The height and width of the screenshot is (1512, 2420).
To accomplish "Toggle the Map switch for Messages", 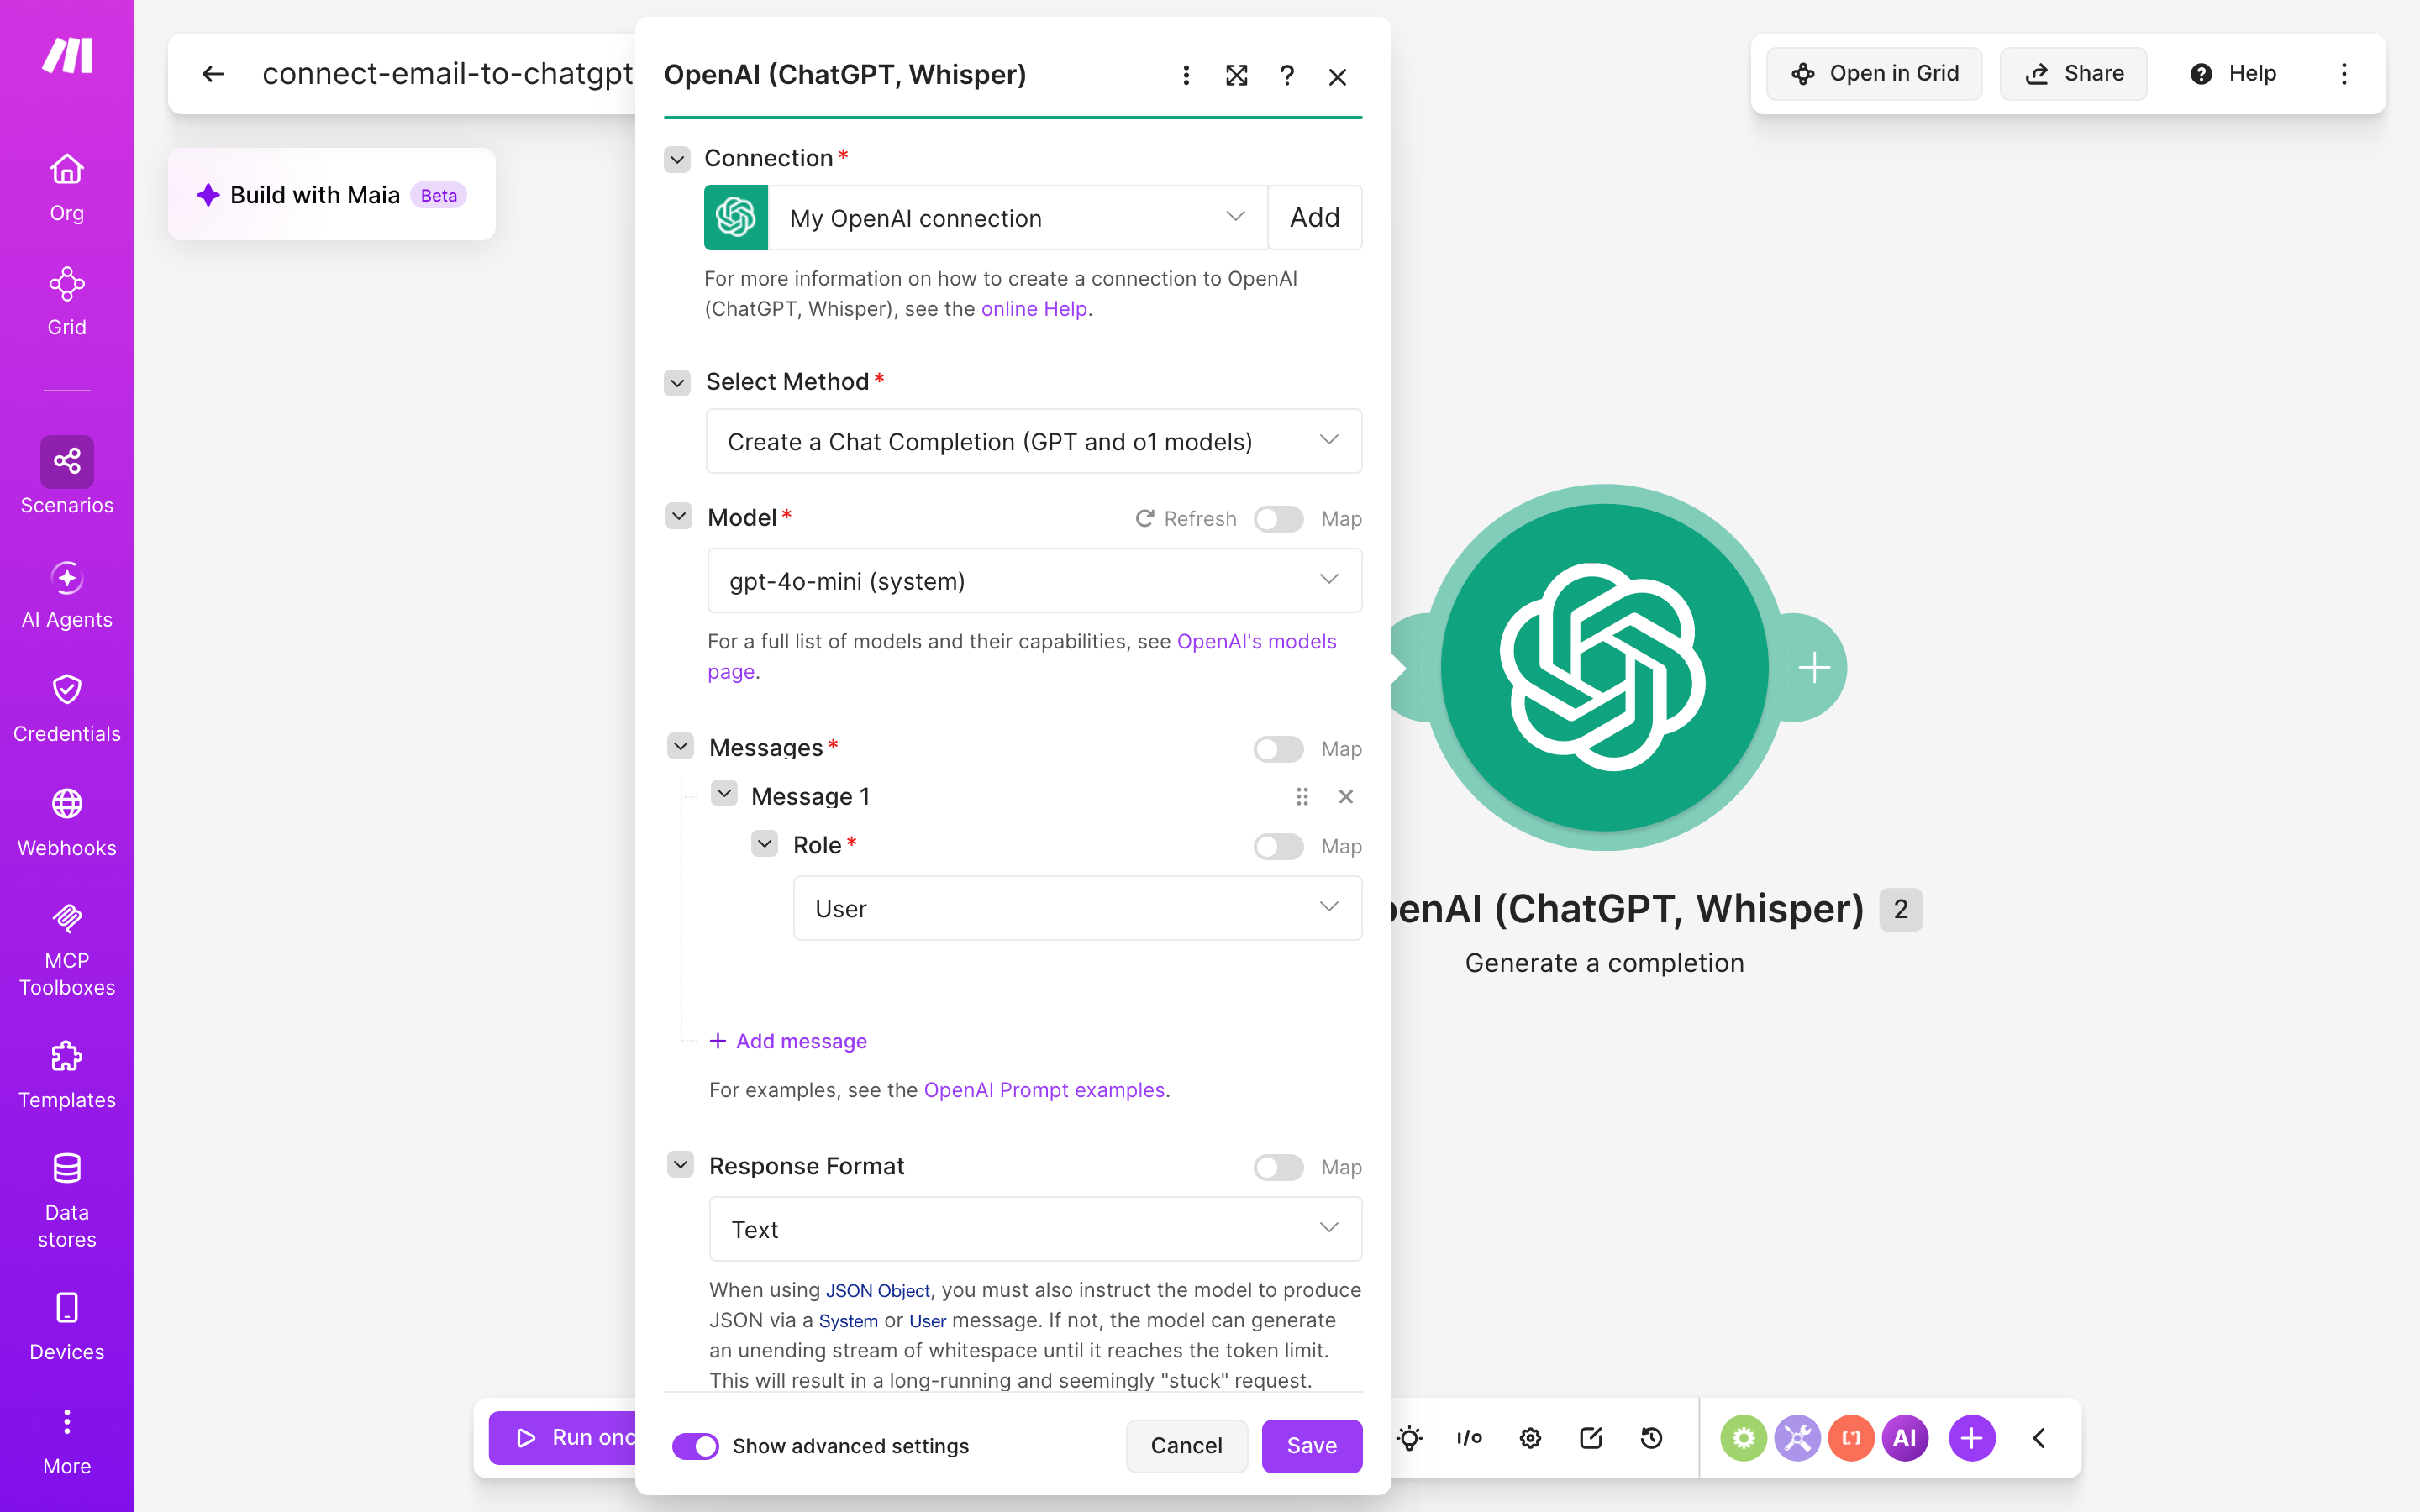I will pos(1278,749).
